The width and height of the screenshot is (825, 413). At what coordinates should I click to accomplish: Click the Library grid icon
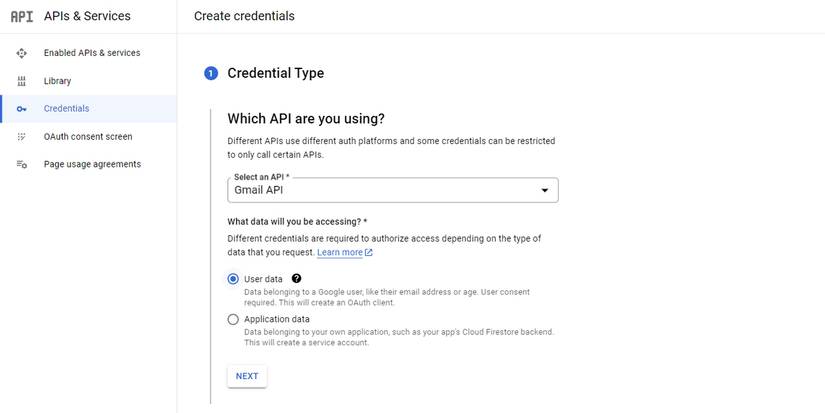pos(22,81)
